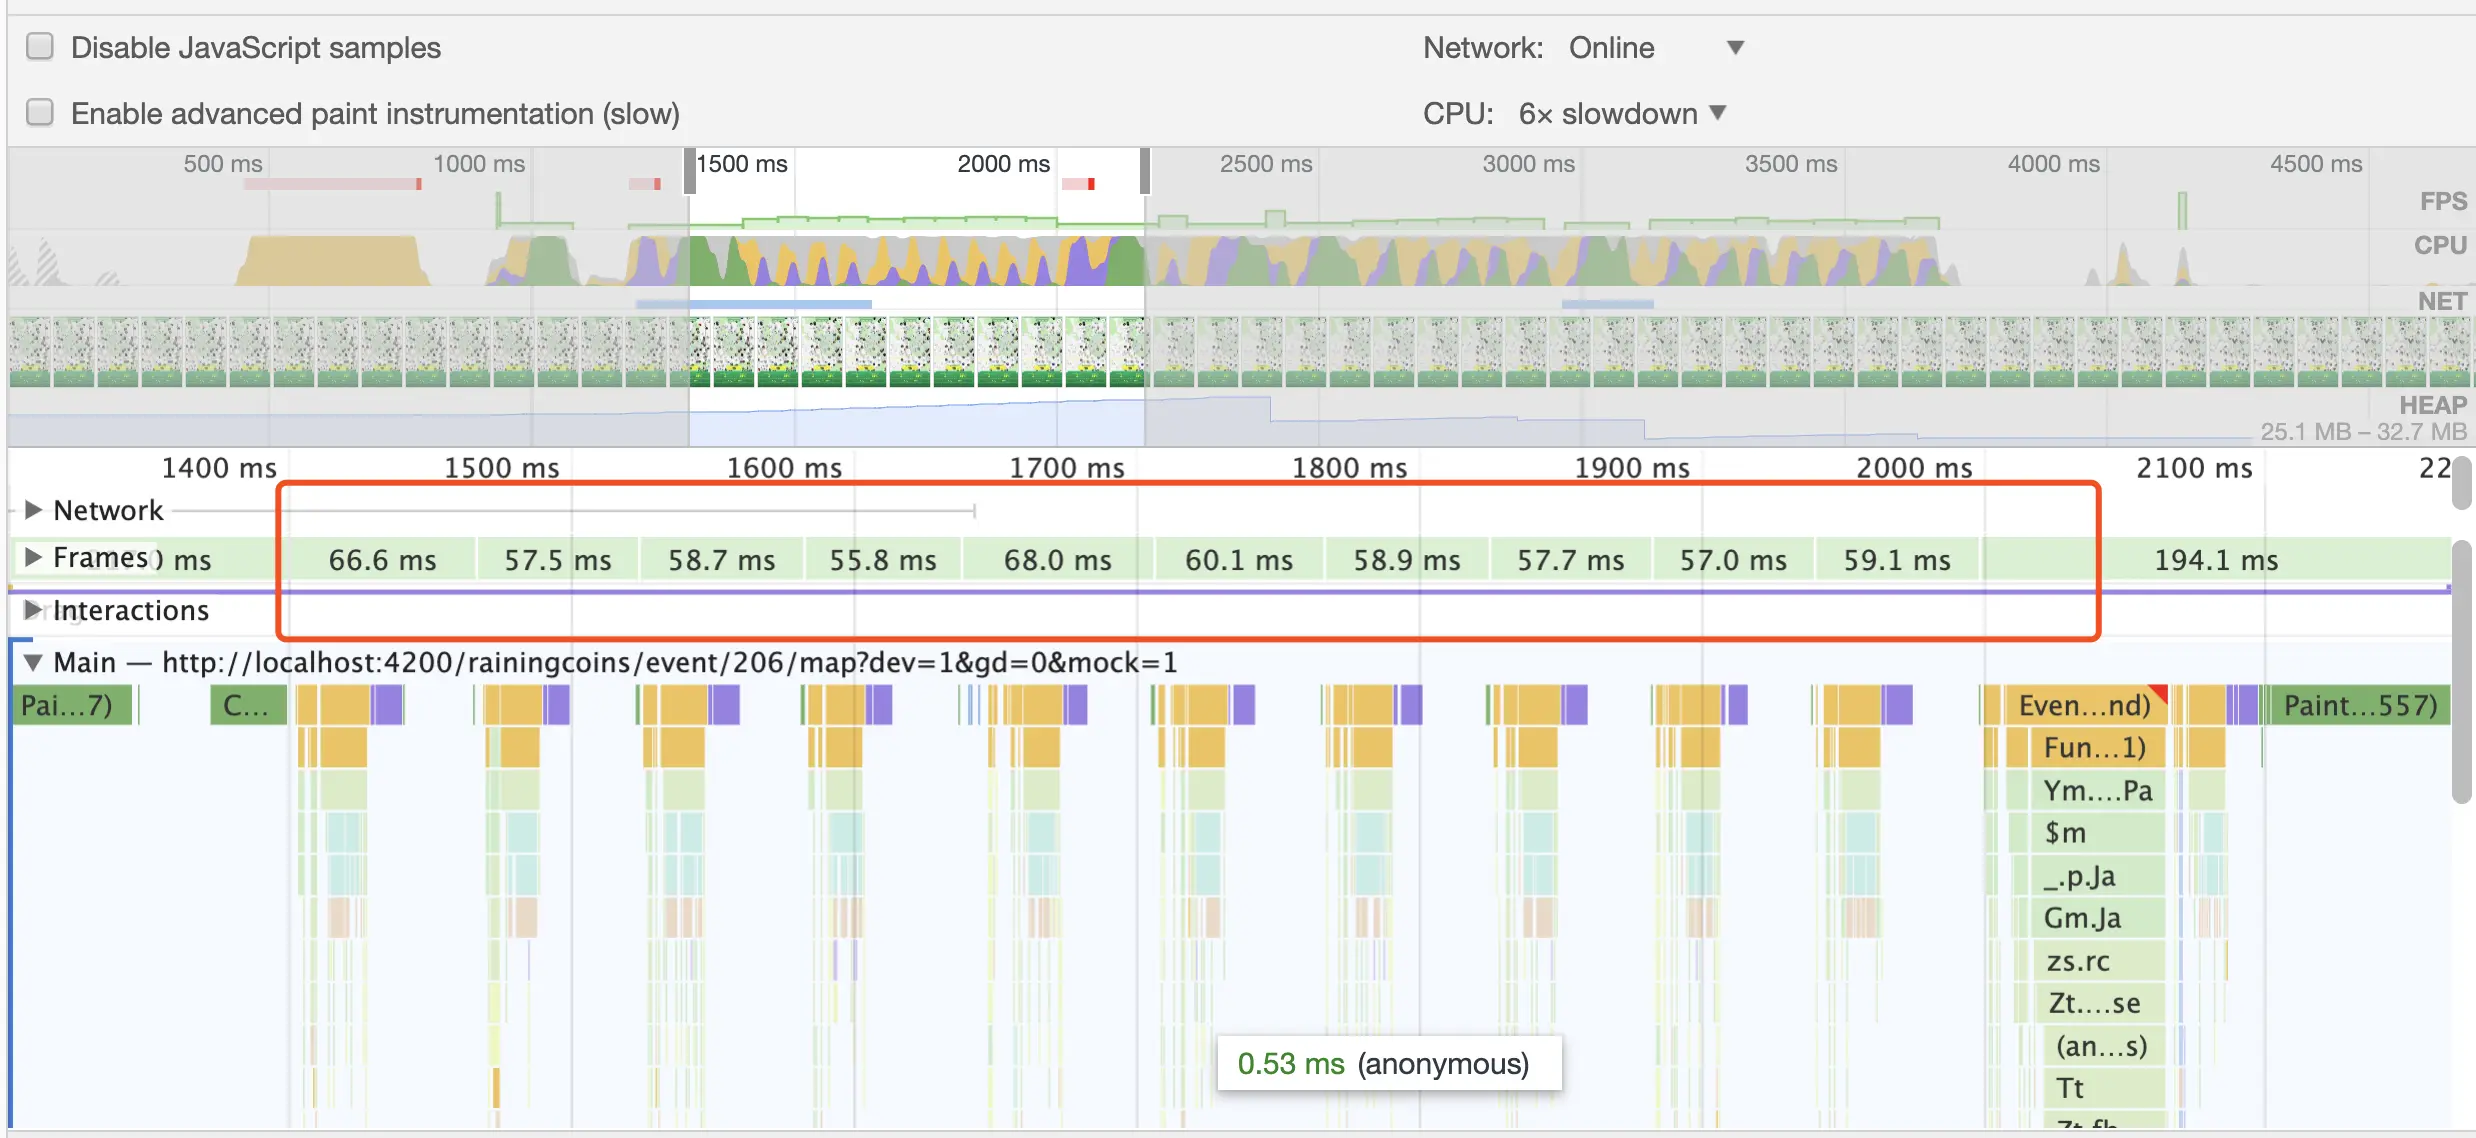Expand the Frames track triangle

pos(32,557)
